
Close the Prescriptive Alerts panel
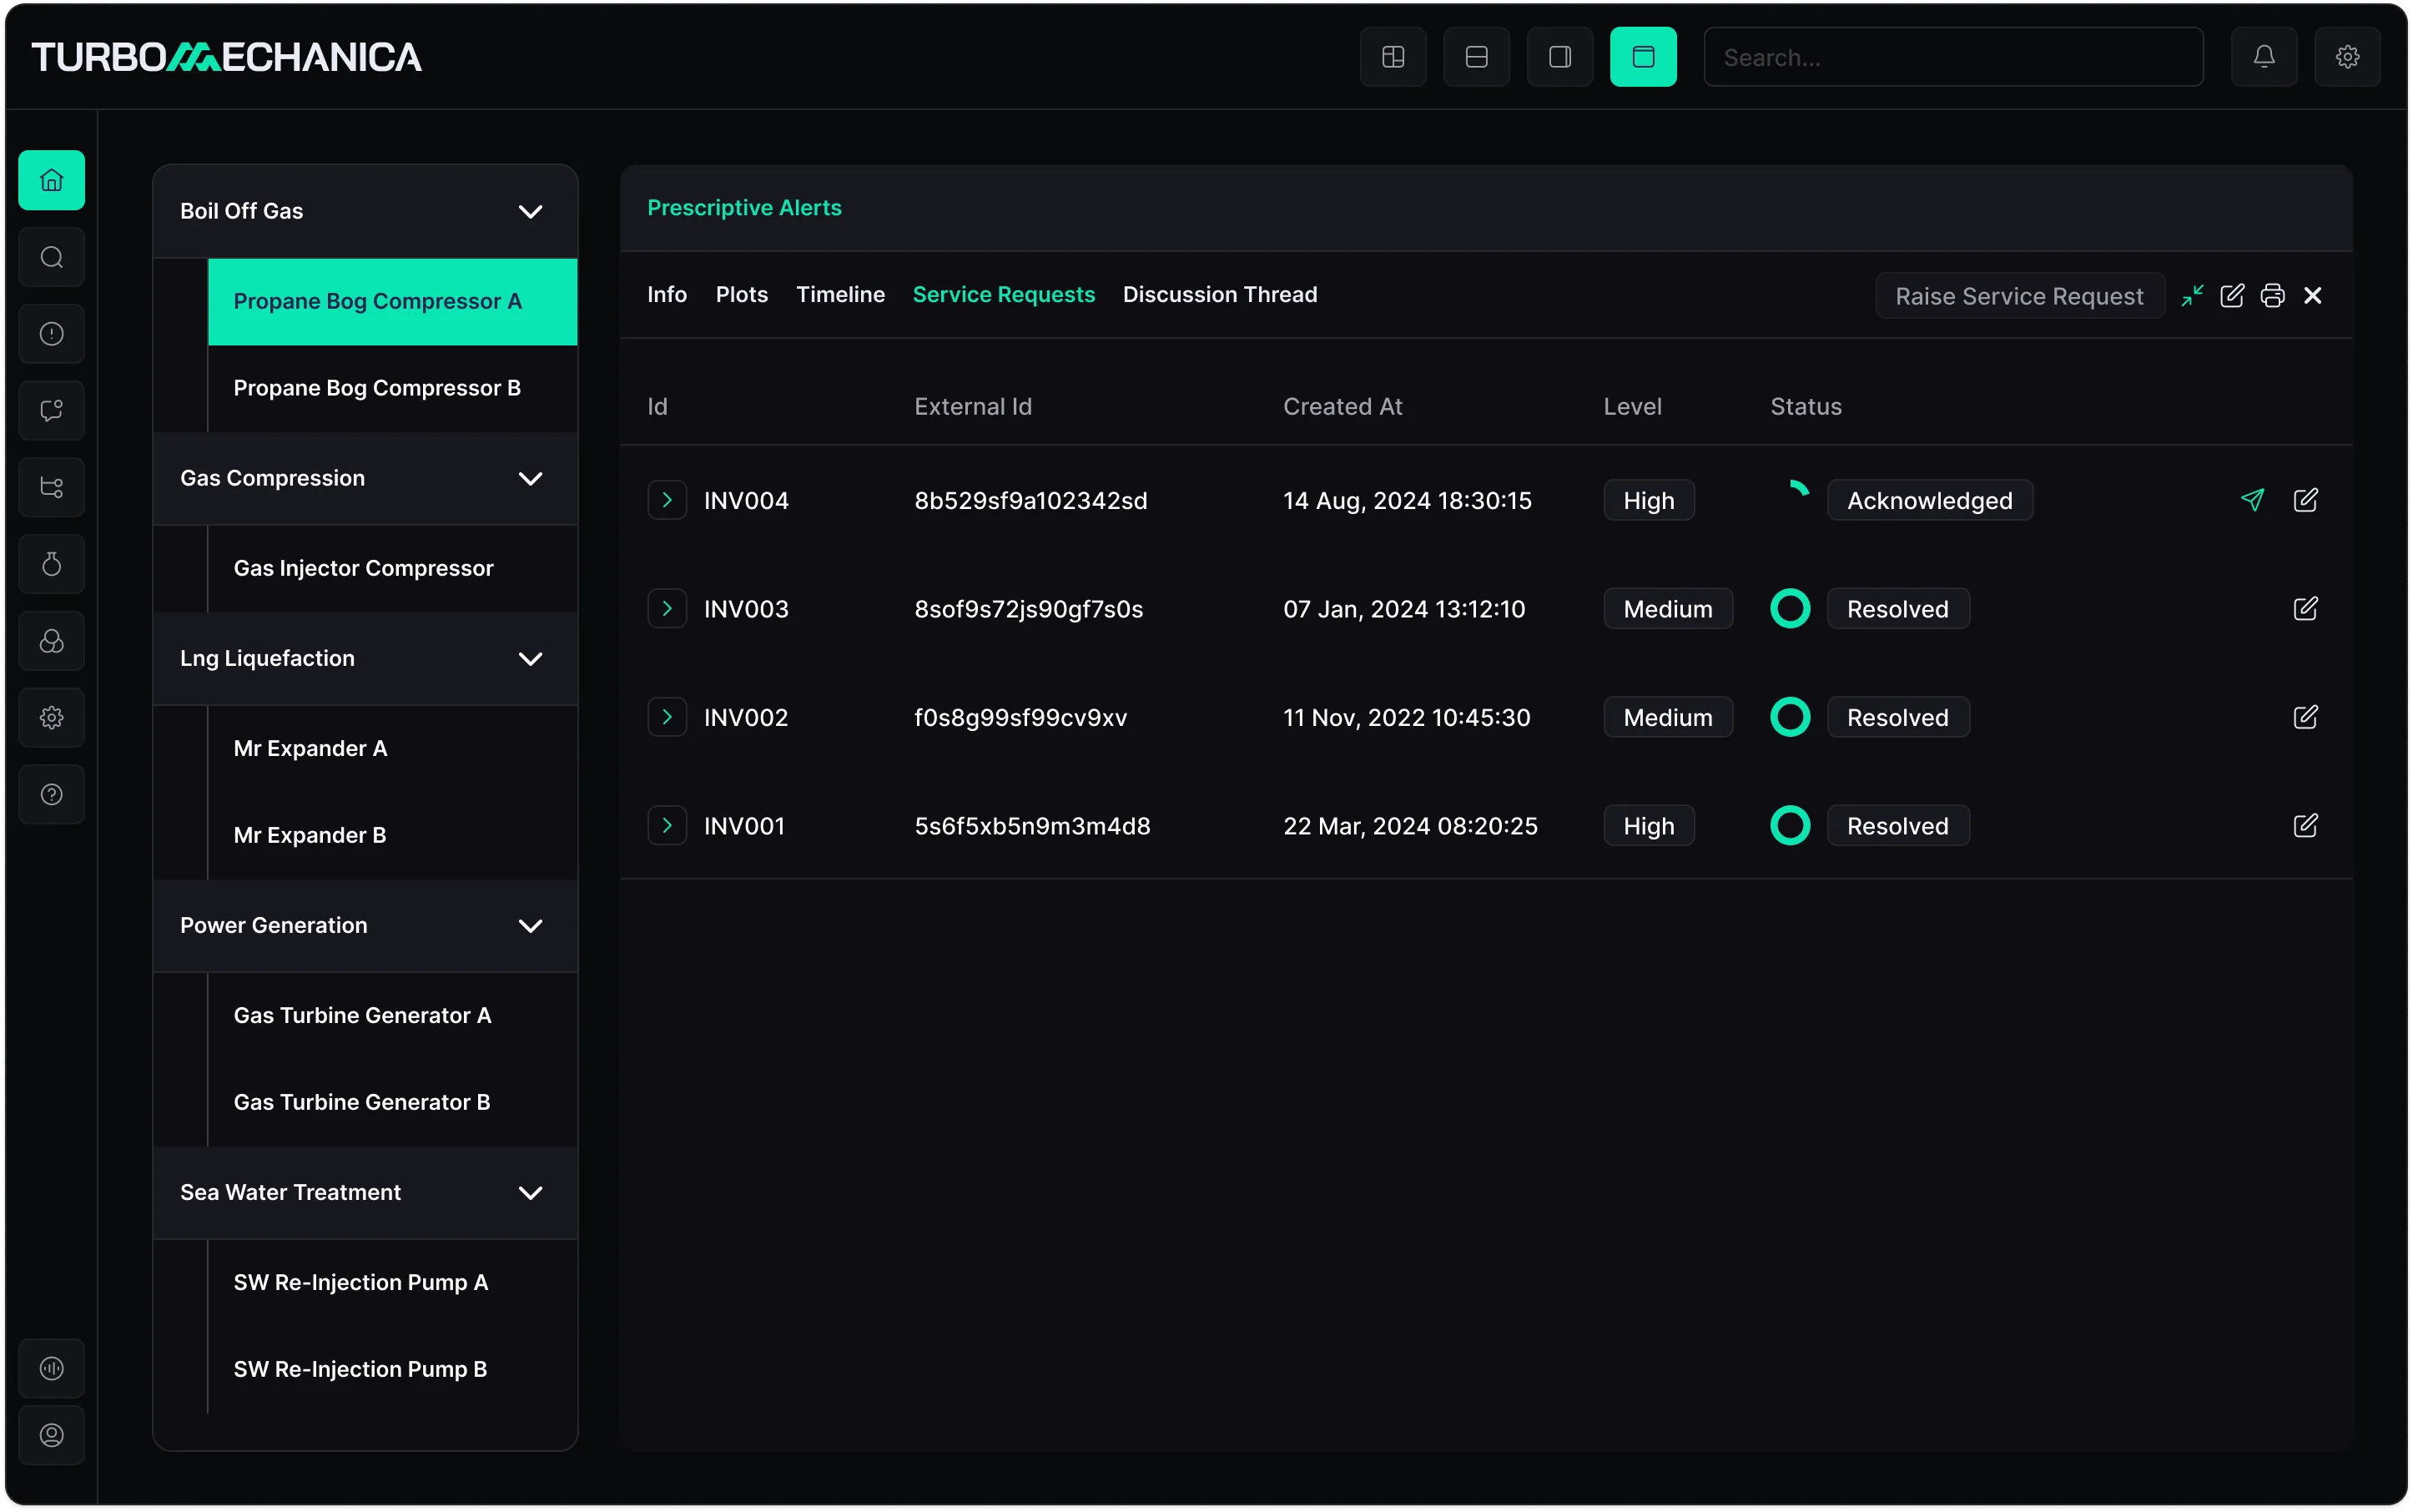click(2312, 296)
